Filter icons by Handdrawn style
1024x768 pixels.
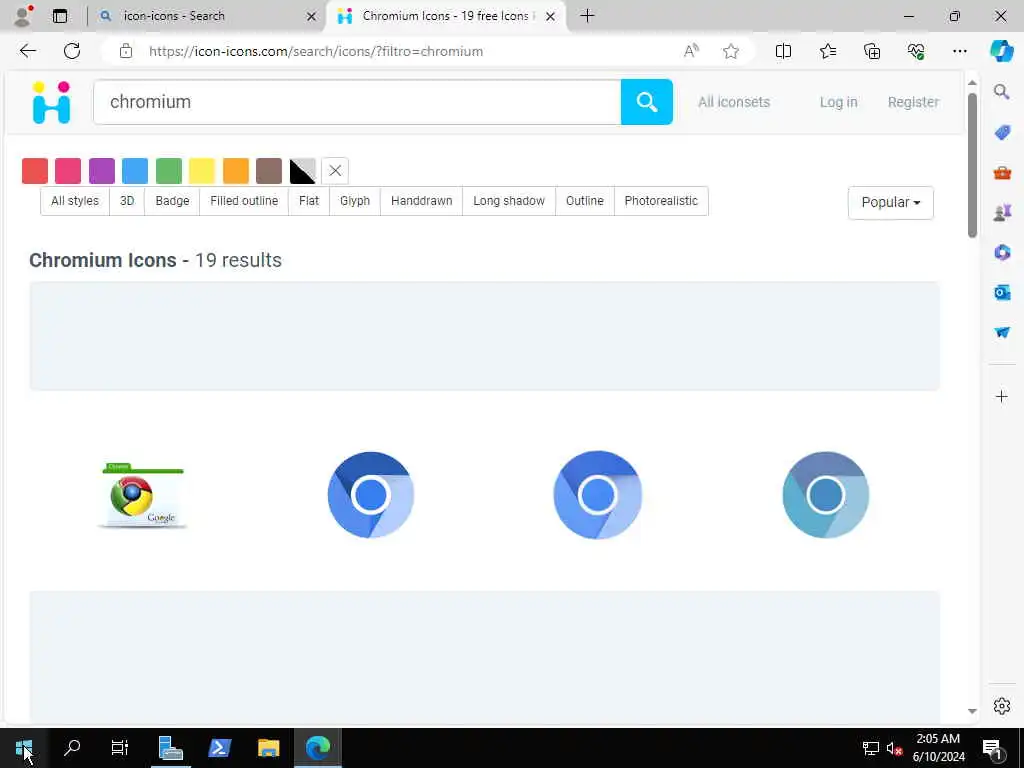coord(421,200)
